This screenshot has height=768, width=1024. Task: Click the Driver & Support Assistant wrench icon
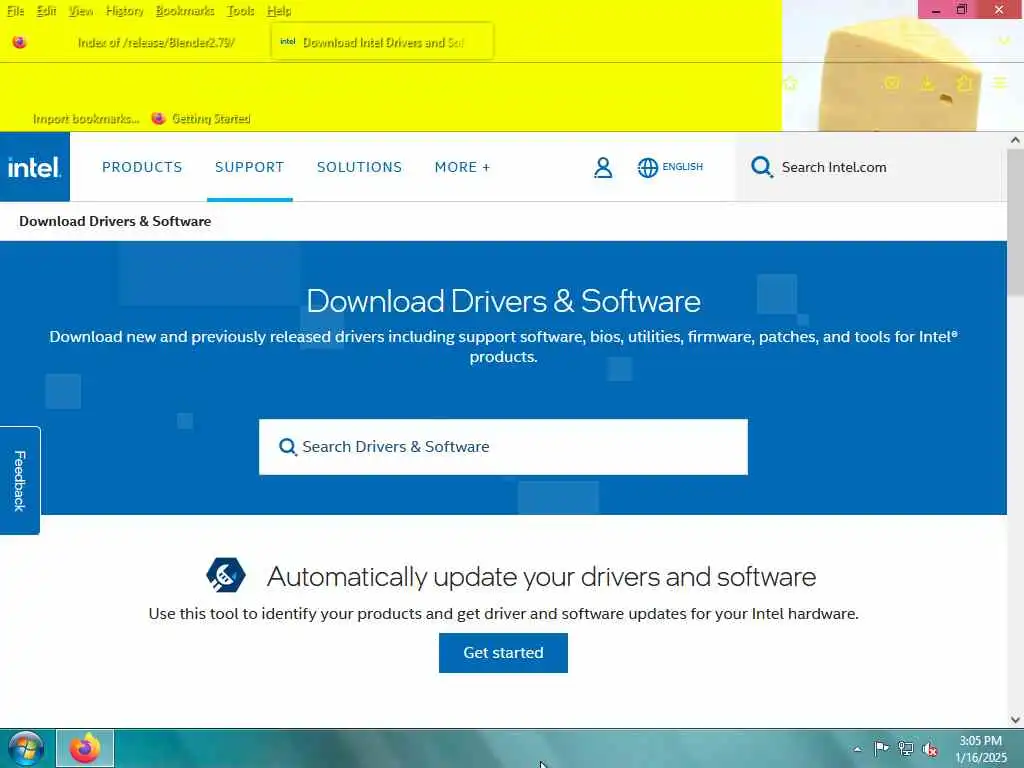pyautogui.click(x=226, y=575)
